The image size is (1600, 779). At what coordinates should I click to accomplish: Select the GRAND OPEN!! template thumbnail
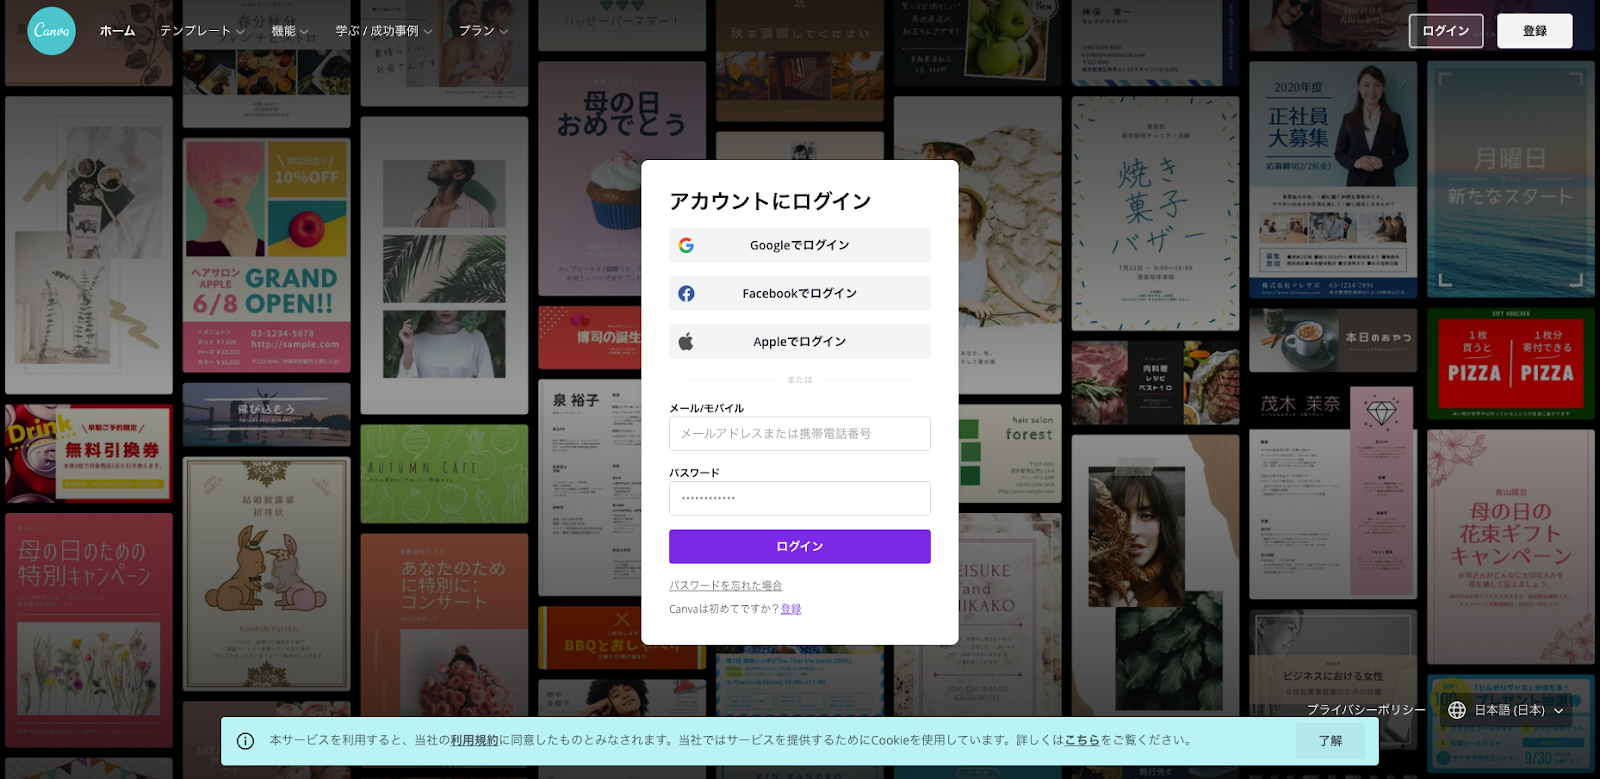[267, 256]
